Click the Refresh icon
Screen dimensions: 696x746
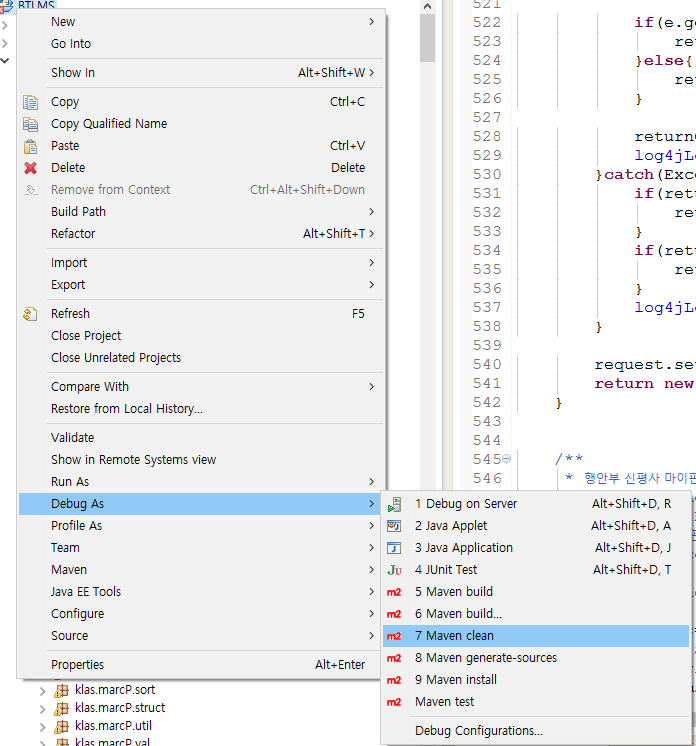pyautogui.click(x=30, y=314)
